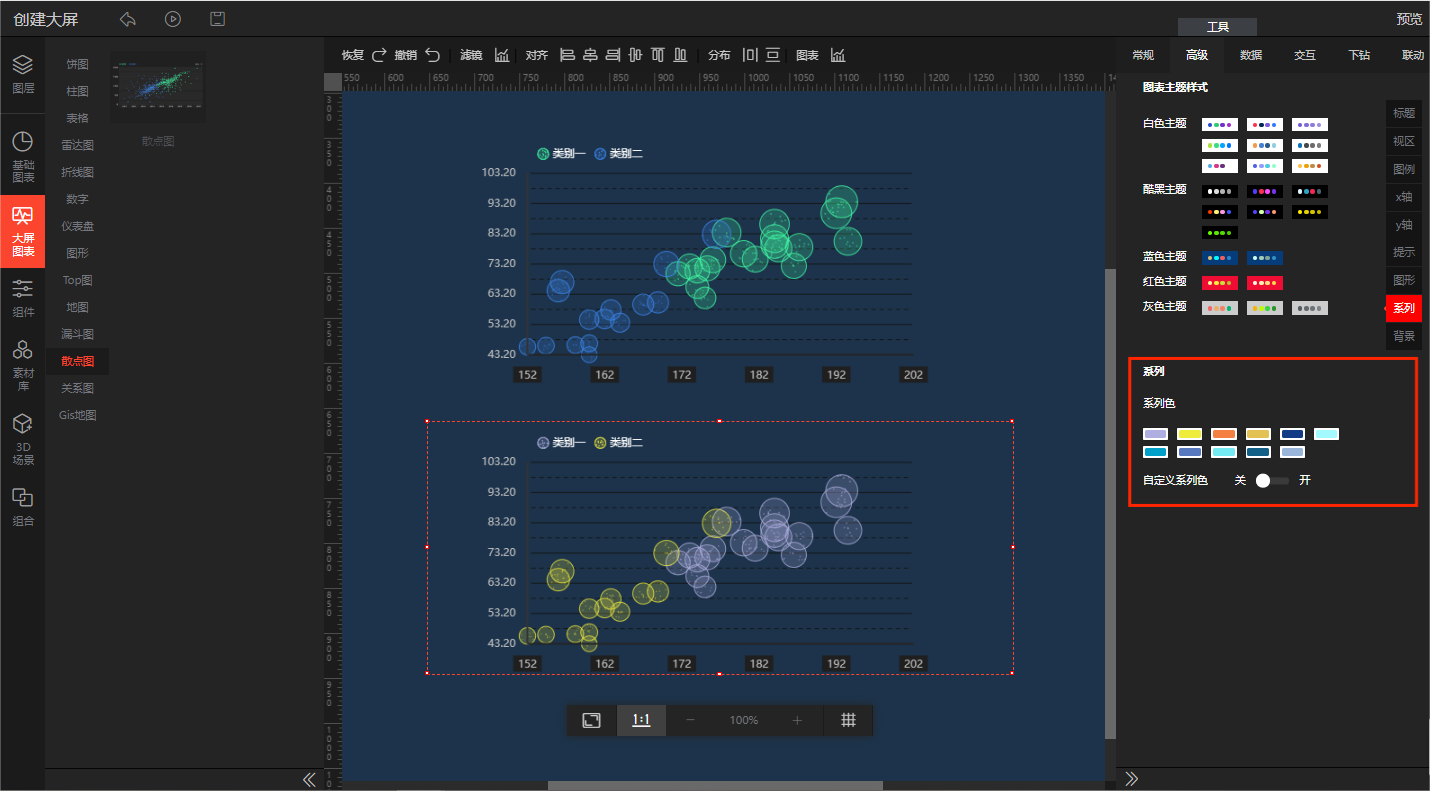Click the fit-to-screen icon in zoom bar
Viewport: 1430px width, 791px height.
pos(592,720)
